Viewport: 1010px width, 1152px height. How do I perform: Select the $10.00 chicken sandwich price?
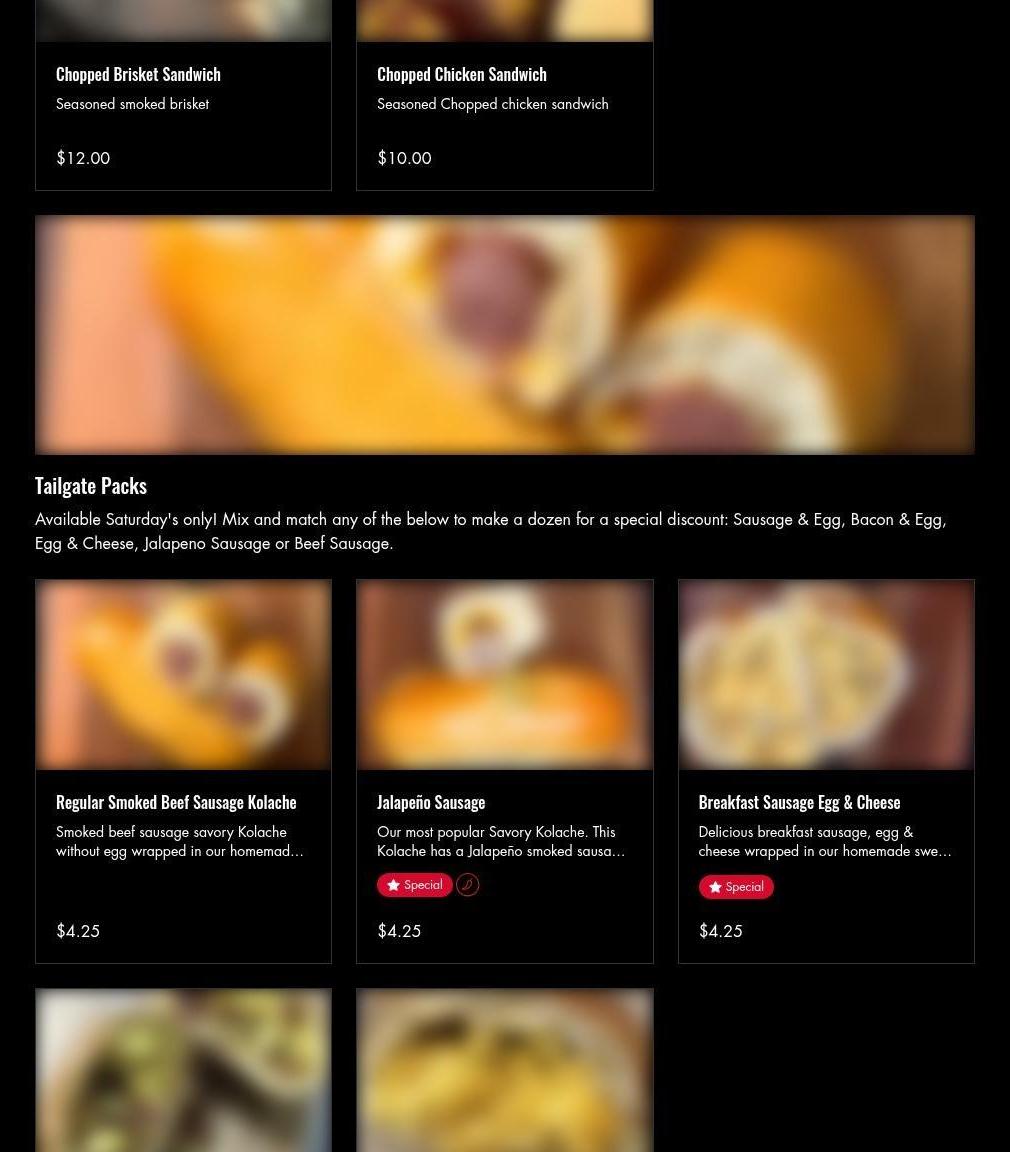point(404,158)
